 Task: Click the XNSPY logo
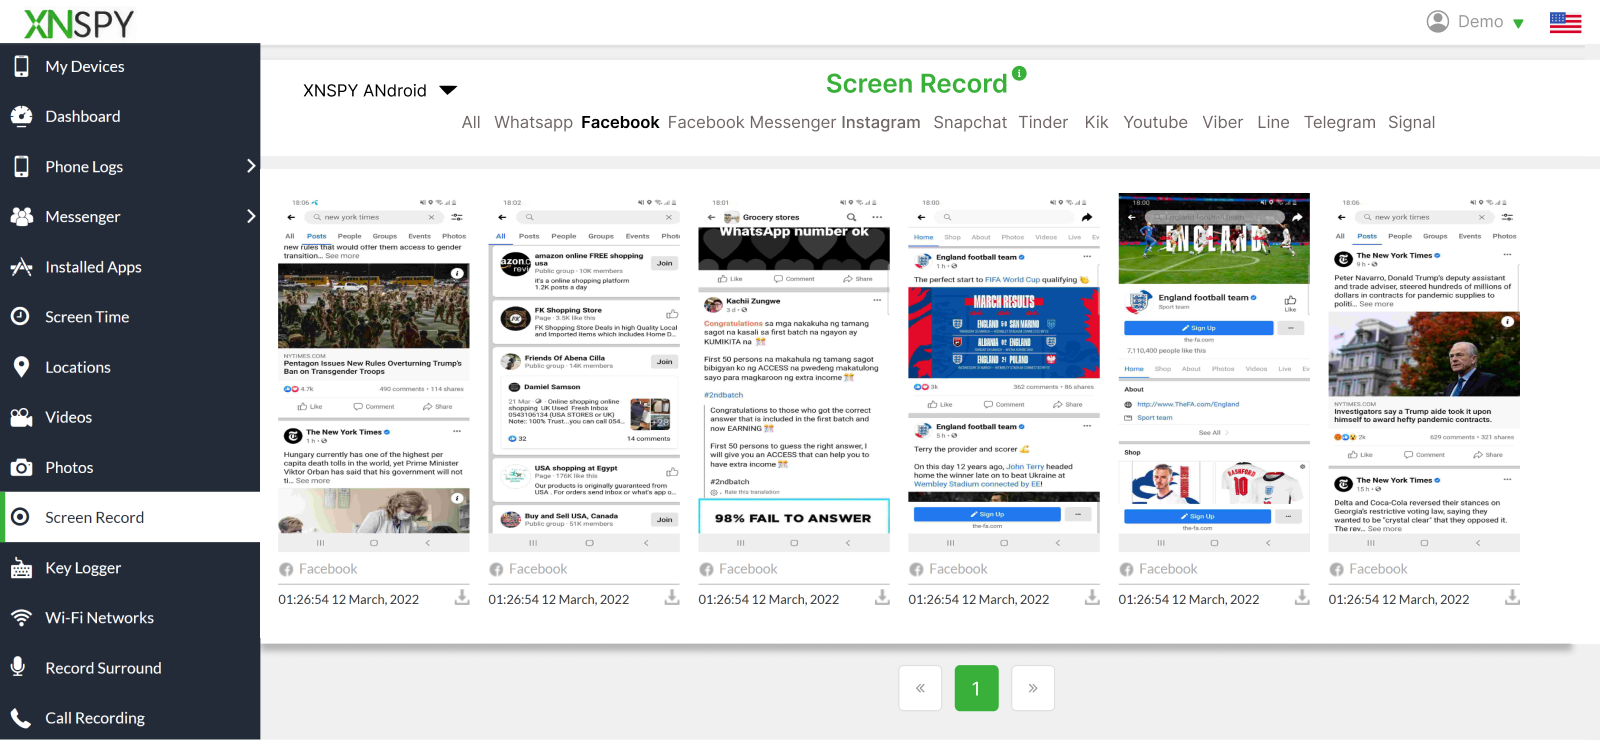coord(78,23)
